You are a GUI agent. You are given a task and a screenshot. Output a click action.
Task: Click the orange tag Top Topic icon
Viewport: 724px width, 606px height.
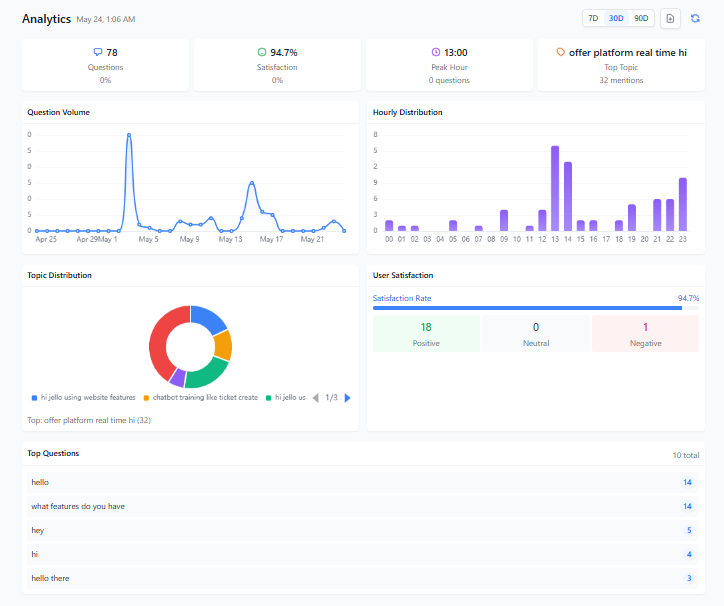point(560,52)
